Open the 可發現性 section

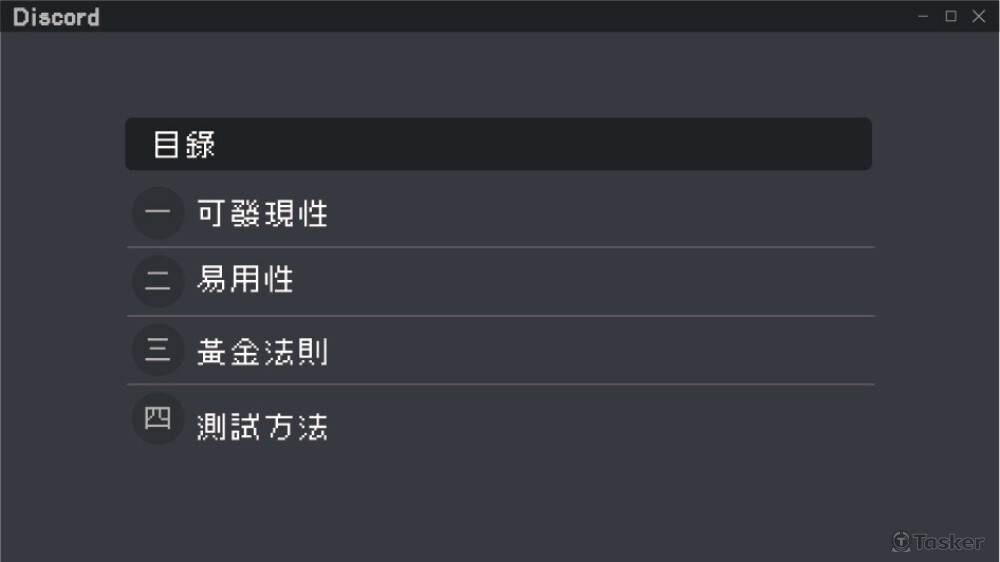pos(262,214)
